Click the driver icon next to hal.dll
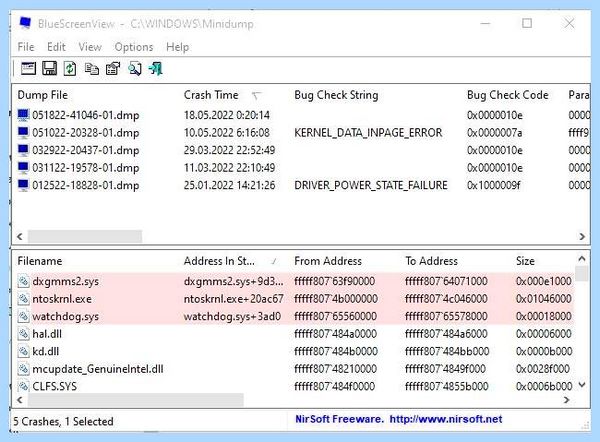Viewport: 600px width, 442px height. (23, 334)
